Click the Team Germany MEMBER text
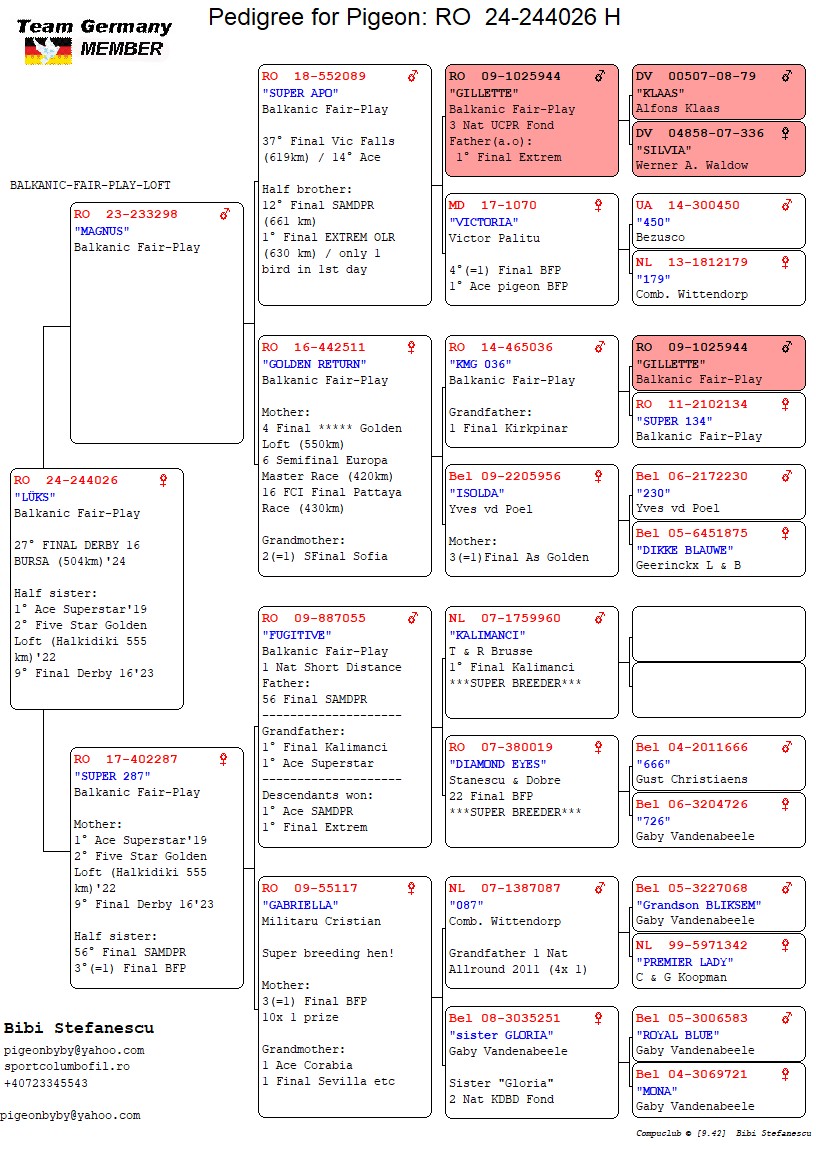Screen dimensions: 816x1172 point(95,37)
